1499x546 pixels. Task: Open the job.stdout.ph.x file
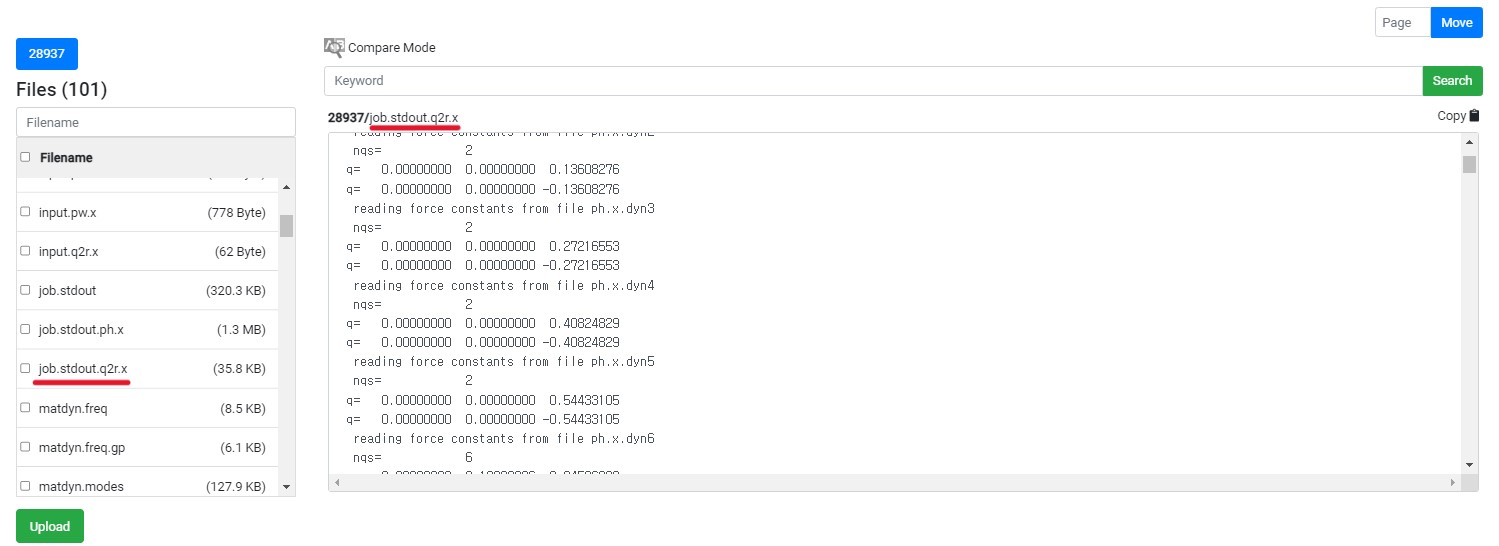81,329
